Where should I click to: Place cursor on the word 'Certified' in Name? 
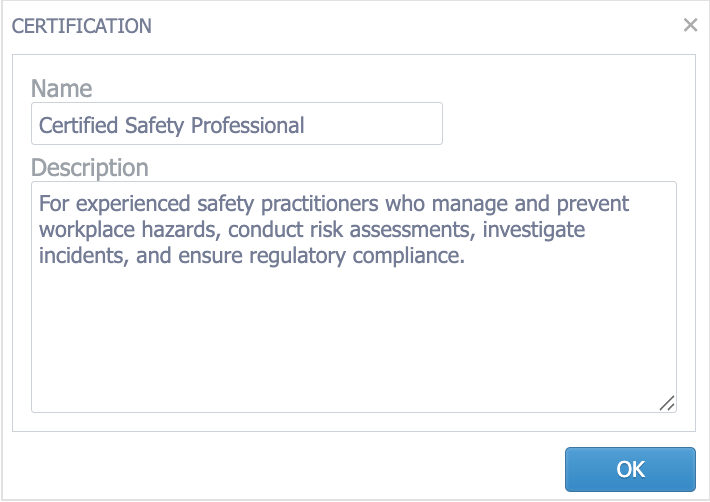[76, 126]
